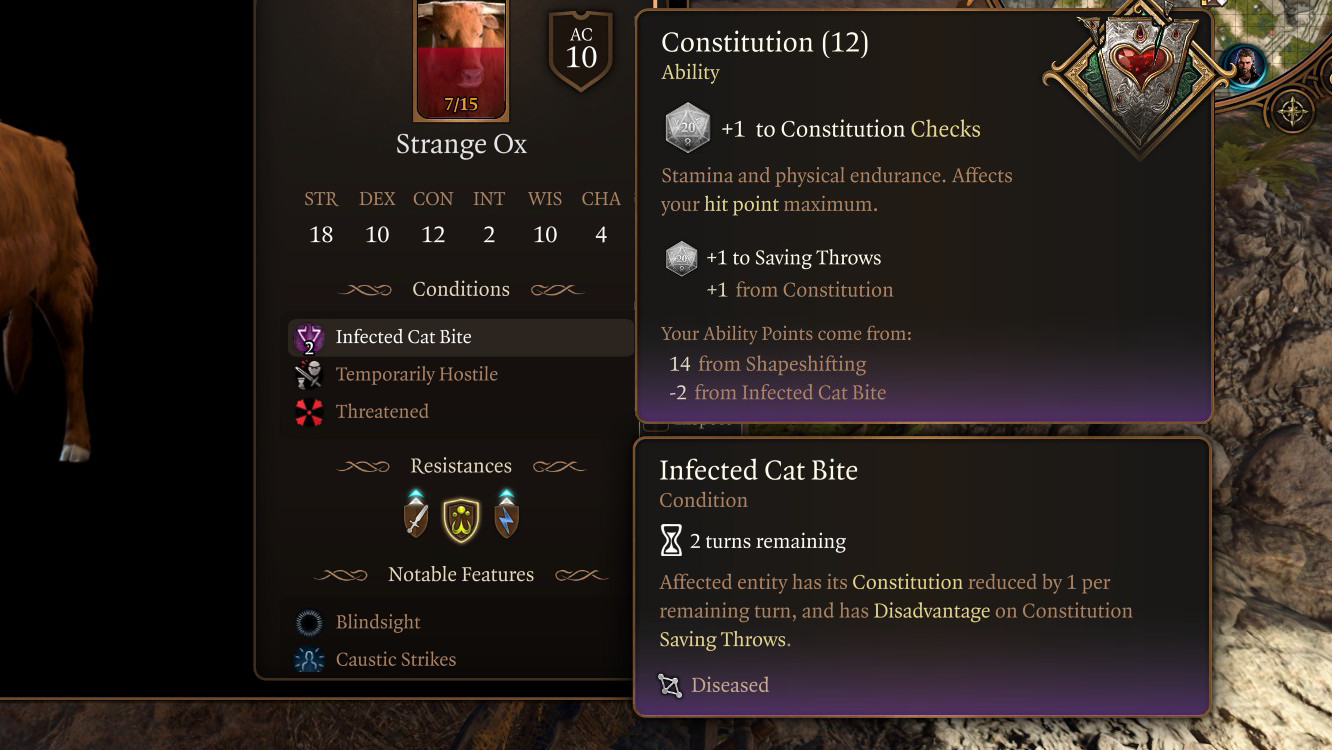Click the red Threatened condition icon
This screenshot has height=750, width=1332.
(309, 412)
